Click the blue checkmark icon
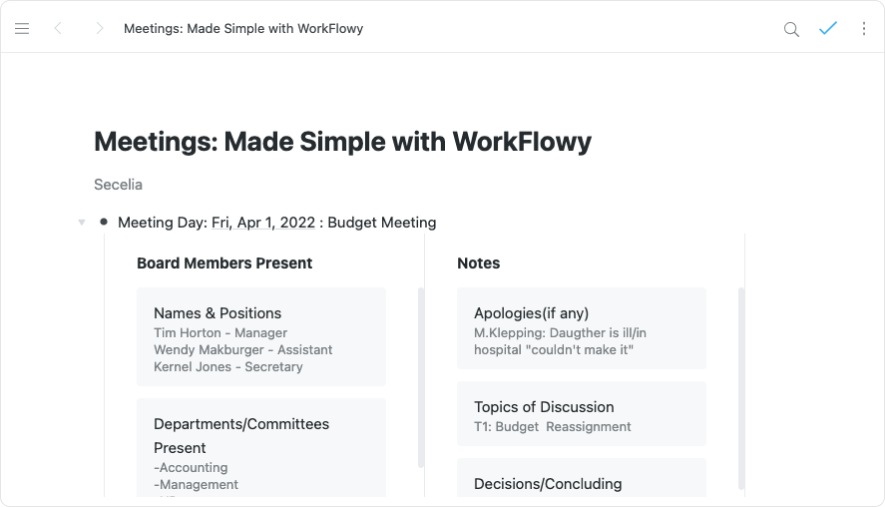This screenshot has height=507, width=885. pyautogui.click(x=827, y=29)
